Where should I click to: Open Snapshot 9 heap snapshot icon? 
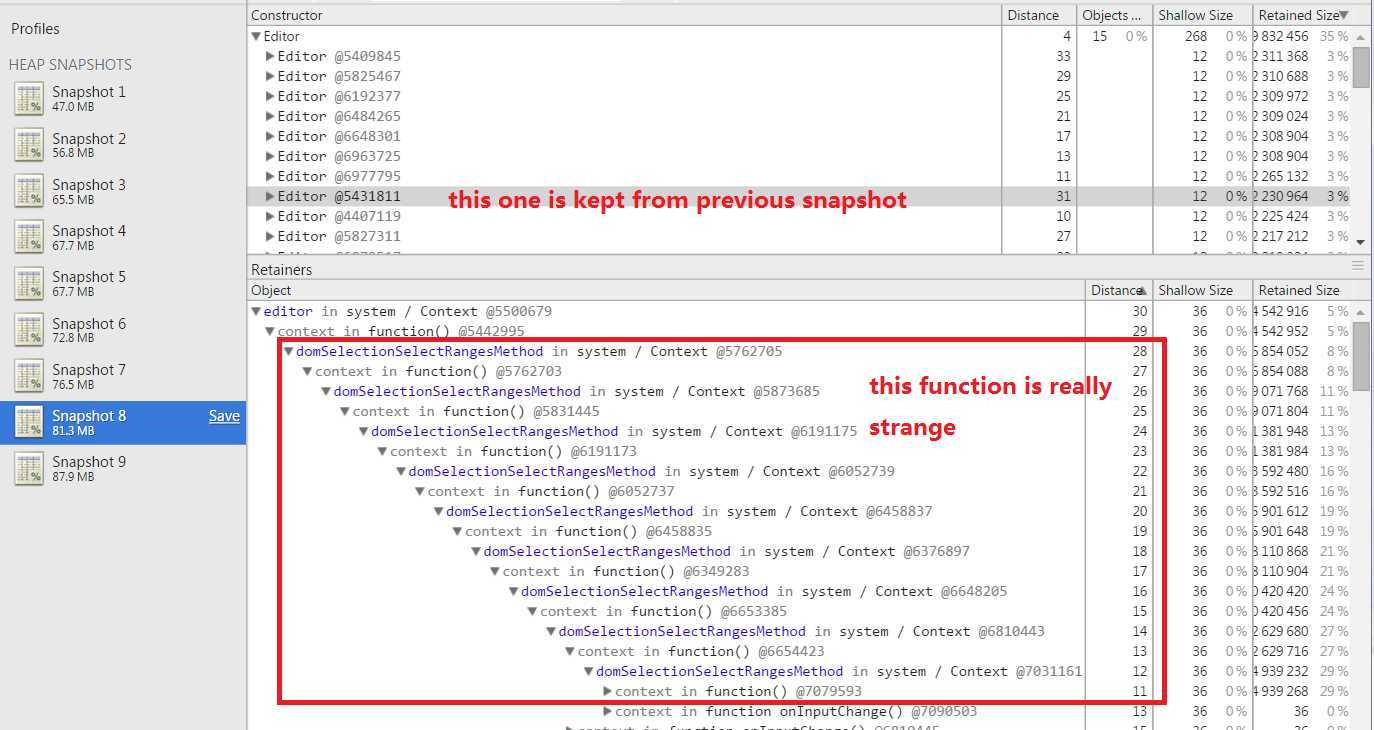29,468
